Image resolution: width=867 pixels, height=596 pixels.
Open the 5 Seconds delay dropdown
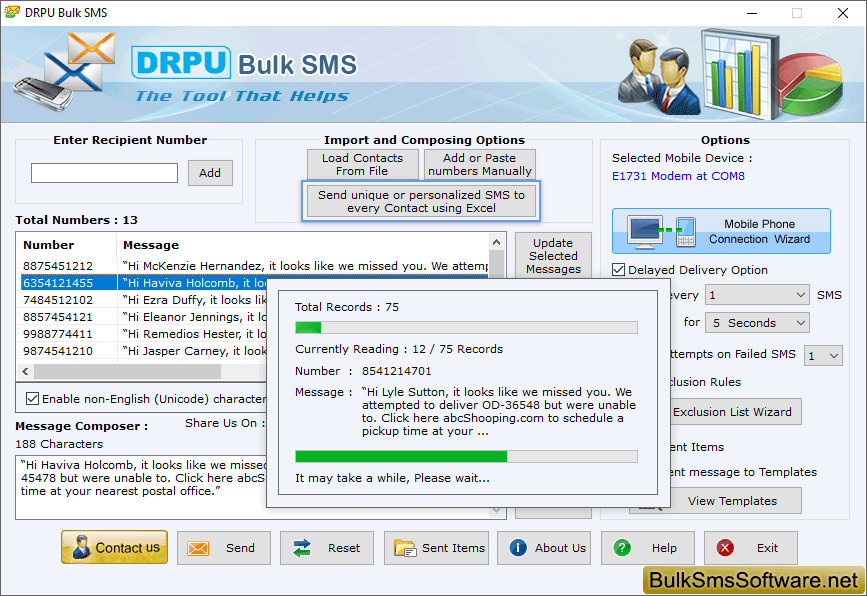757,323
